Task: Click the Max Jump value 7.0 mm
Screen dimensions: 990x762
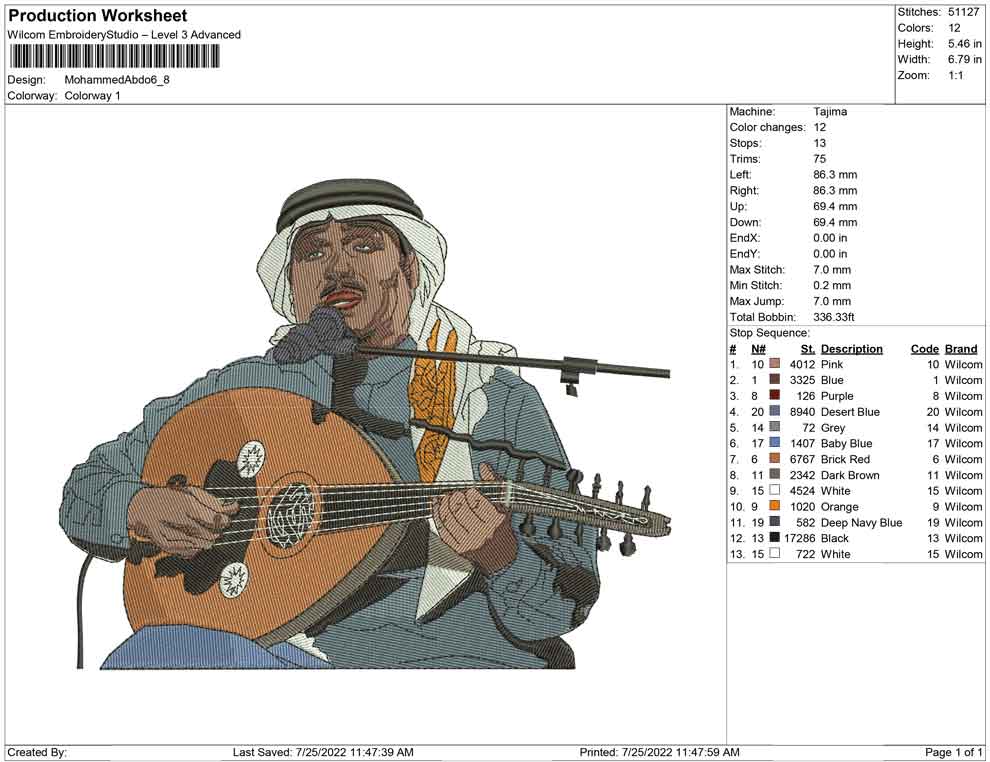Action: point(832,301)
